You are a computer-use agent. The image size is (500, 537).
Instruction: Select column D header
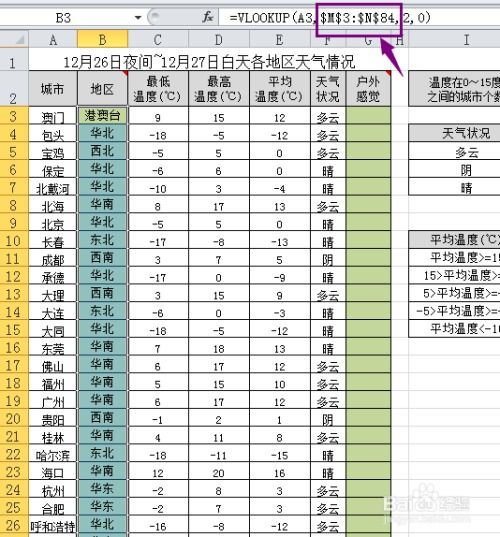219,40
